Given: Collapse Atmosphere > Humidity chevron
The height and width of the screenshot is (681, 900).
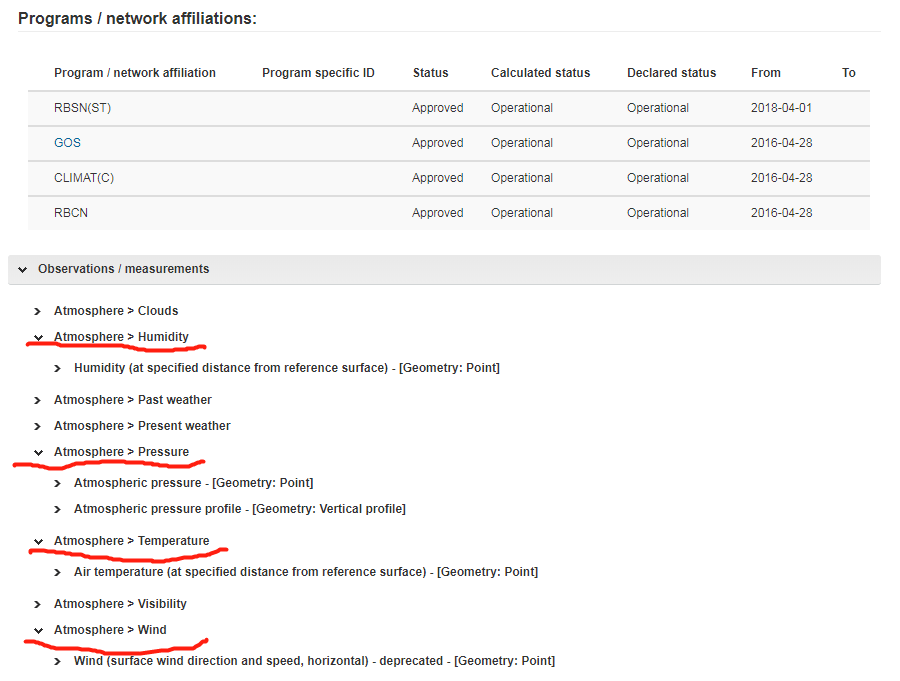Looking at the screenshot, I should coord(38,338).
